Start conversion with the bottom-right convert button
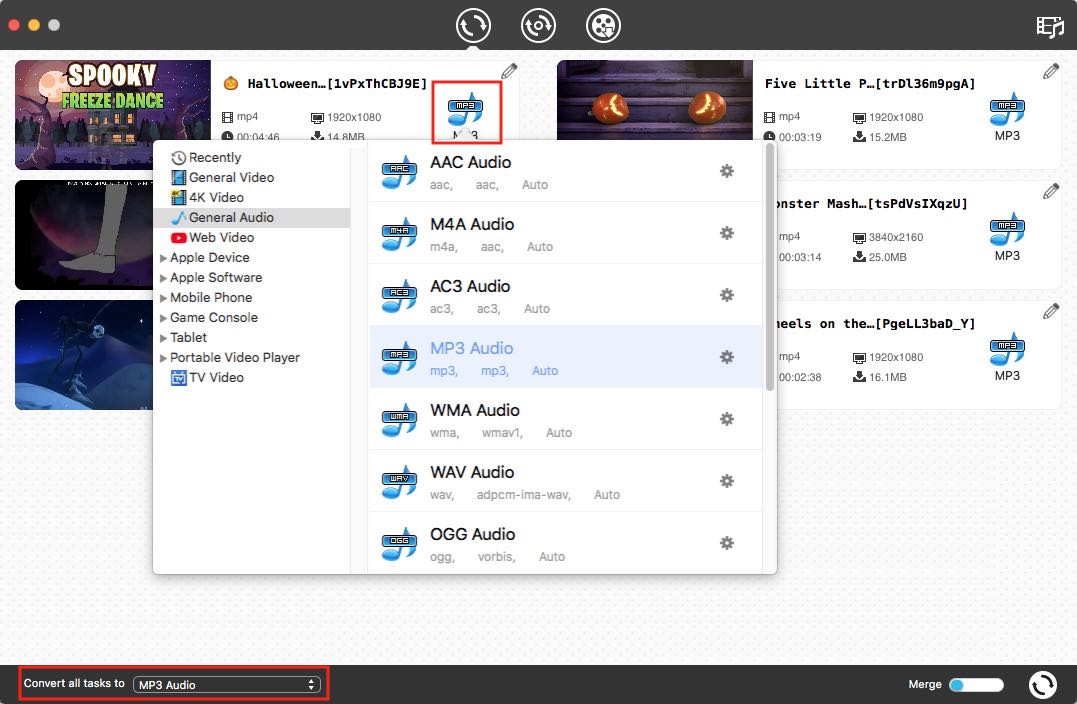Image resolution: width=1077 pixels, height=704 pixels. [1042, 684]
